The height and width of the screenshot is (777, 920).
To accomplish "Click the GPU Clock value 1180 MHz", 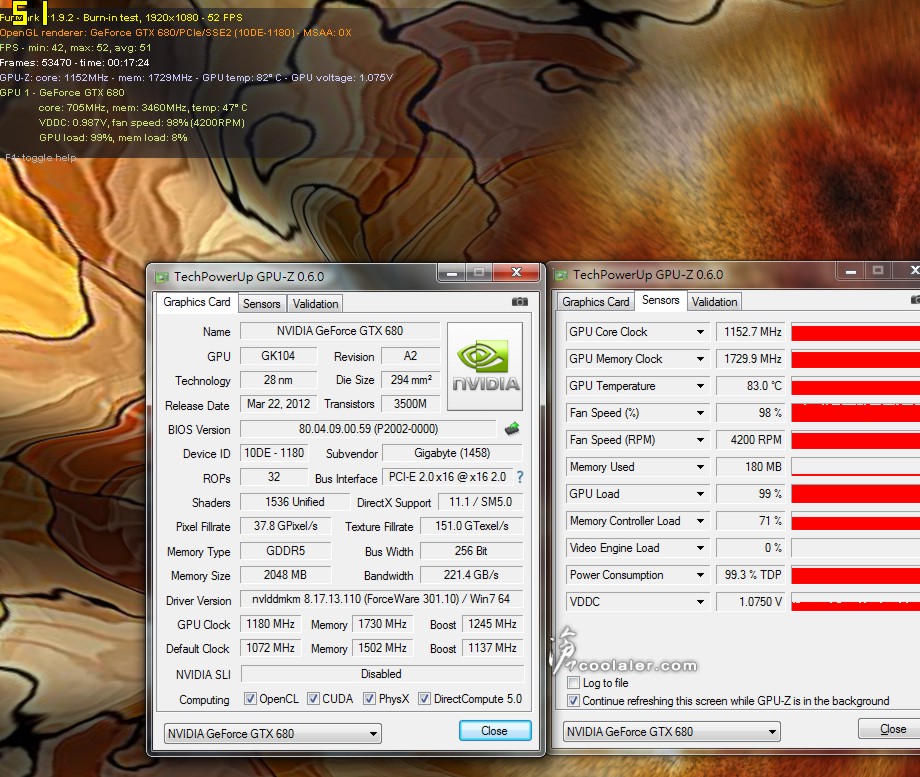I will 270,624.
